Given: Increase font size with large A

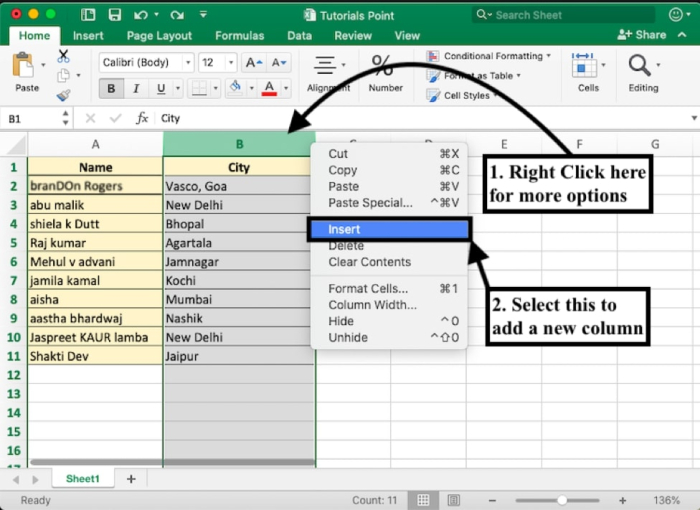Looking at the screenshot, I should click(254, 63).
